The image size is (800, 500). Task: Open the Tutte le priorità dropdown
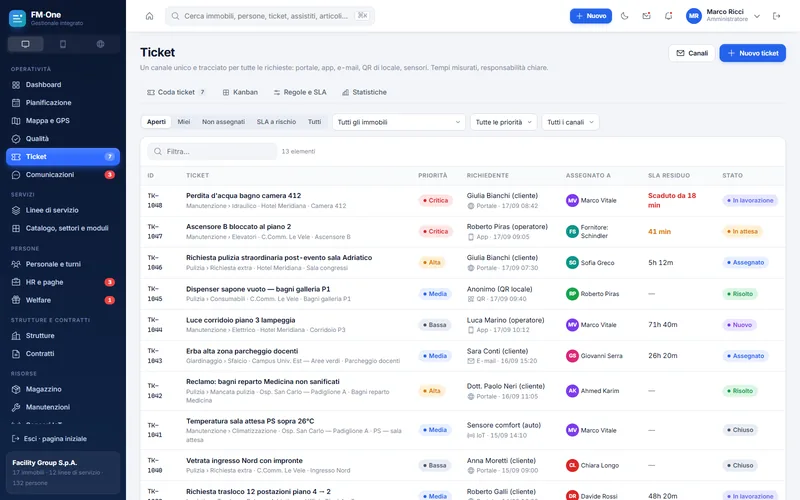point(504,122)
